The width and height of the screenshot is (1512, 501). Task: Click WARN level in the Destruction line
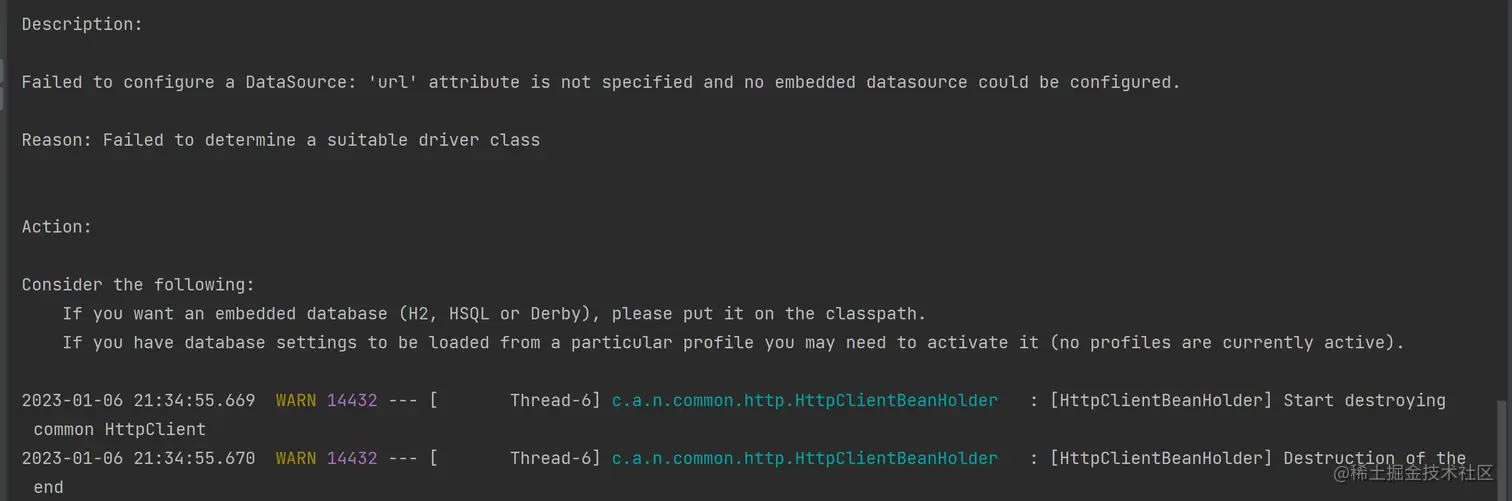point(296,458)
